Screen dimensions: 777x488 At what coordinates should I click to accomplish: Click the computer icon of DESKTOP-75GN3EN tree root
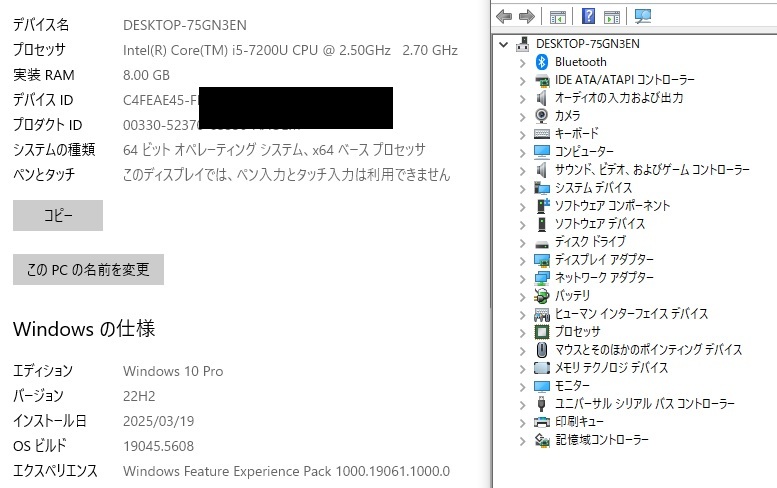pos(522,44)
